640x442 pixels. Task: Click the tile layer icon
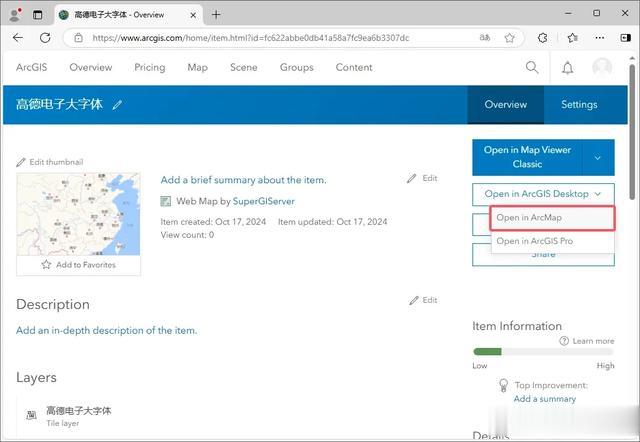(x=31, y=415)
